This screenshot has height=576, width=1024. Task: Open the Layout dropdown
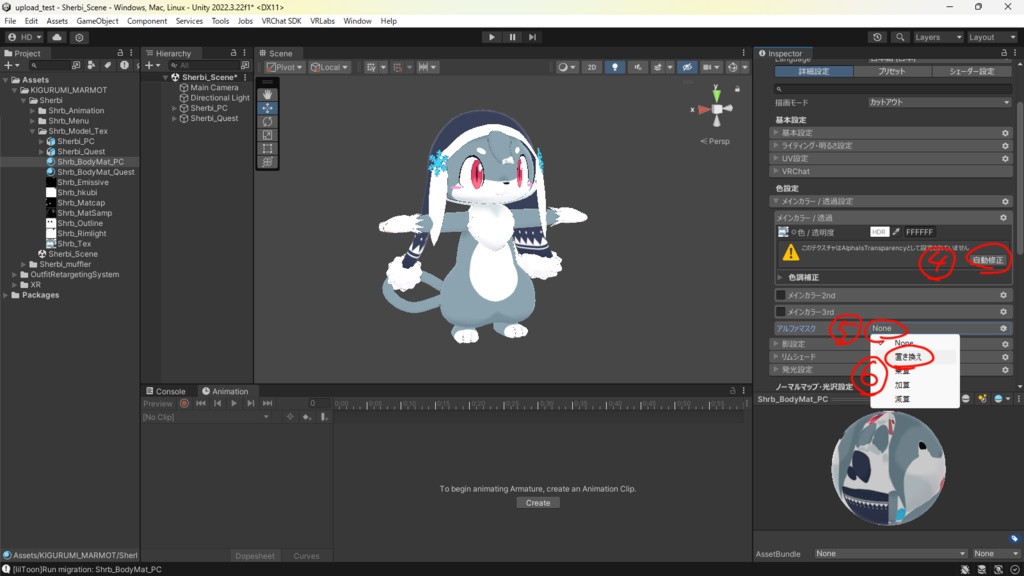click(x=991, y=37)
